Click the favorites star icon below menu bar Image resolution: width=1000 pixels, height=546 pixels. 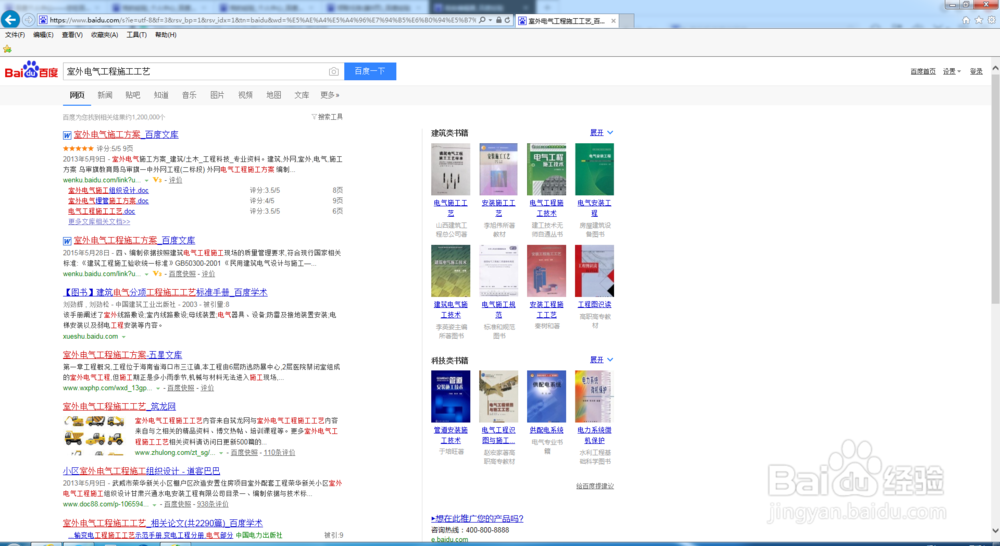(x=8, y=49)
